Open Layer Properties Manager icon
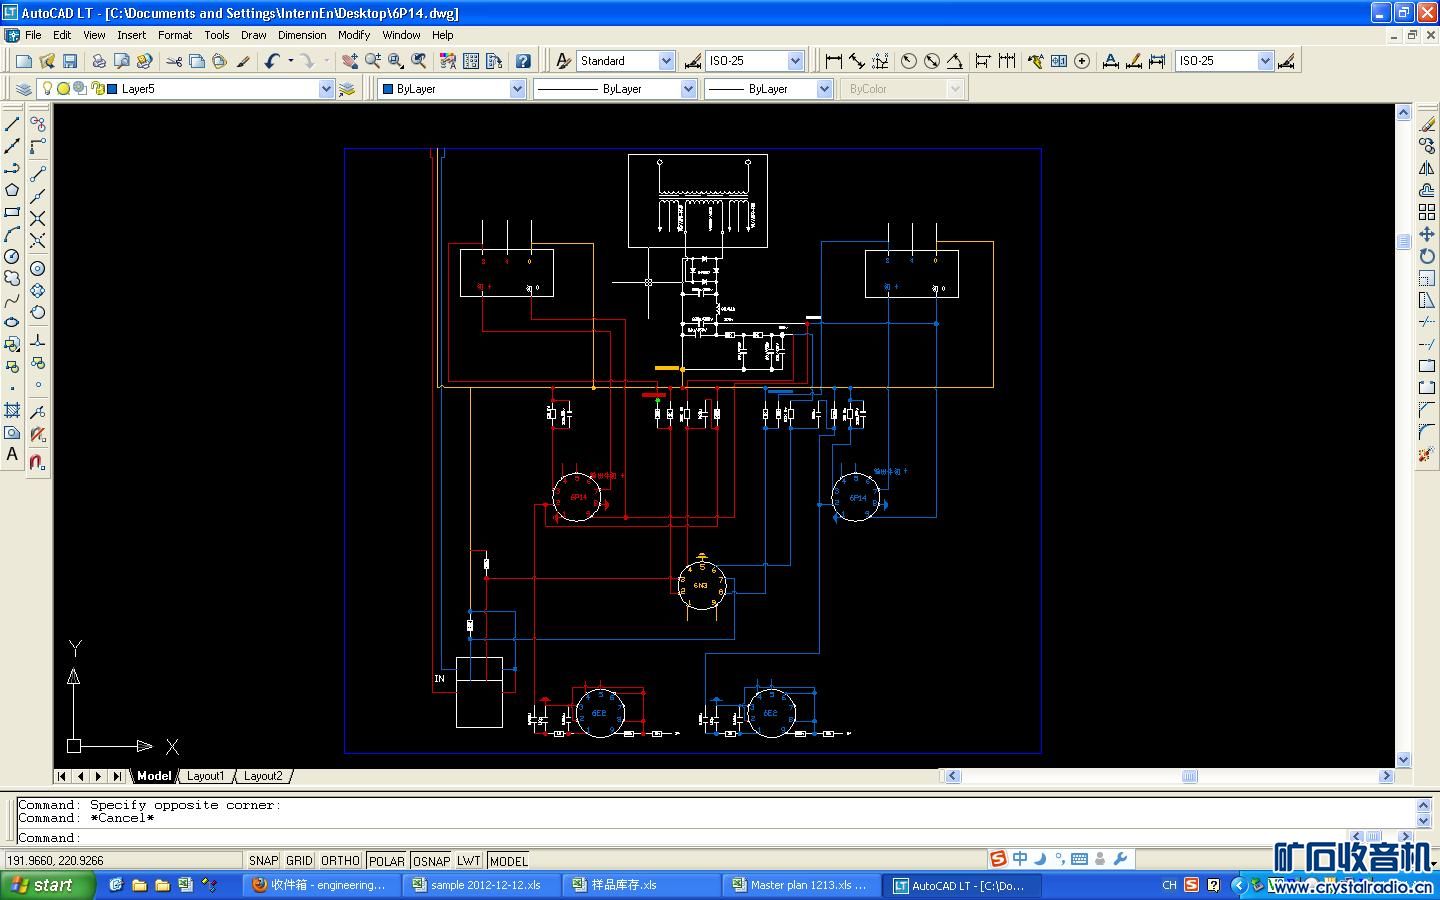 [x=24, y=89]
